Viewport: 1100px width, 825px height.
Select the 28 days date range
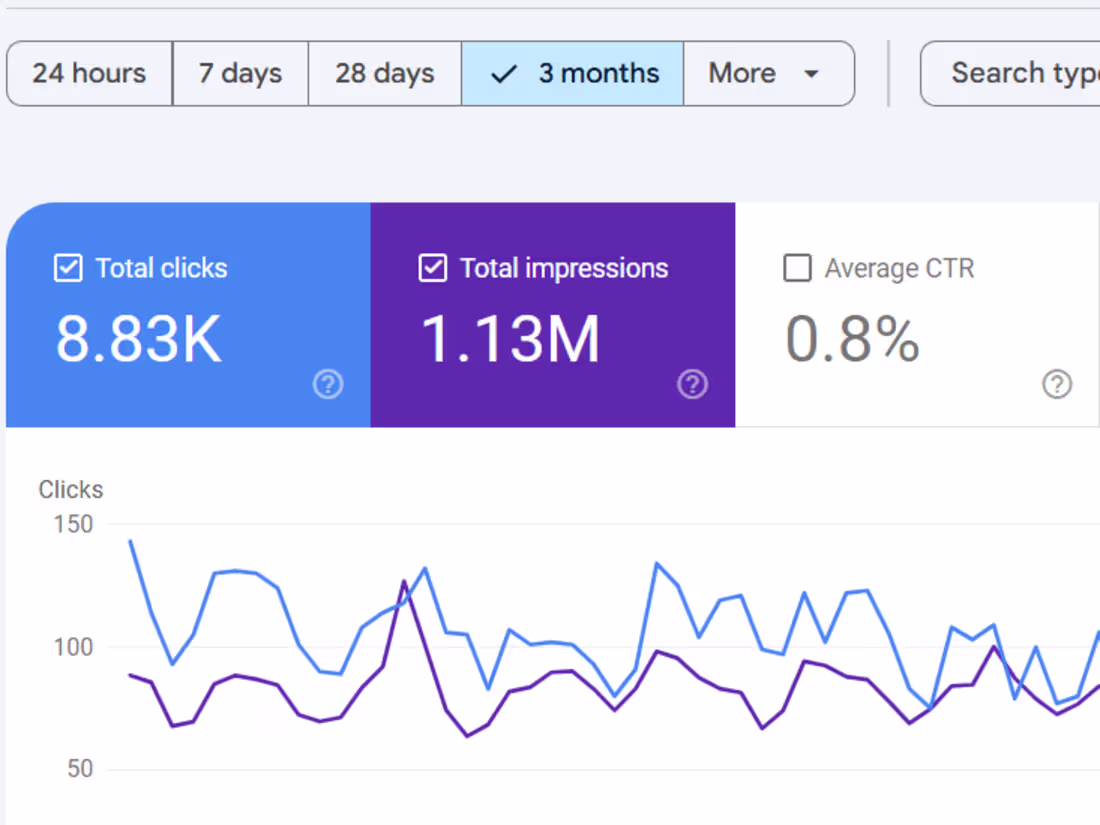[384, 73]
